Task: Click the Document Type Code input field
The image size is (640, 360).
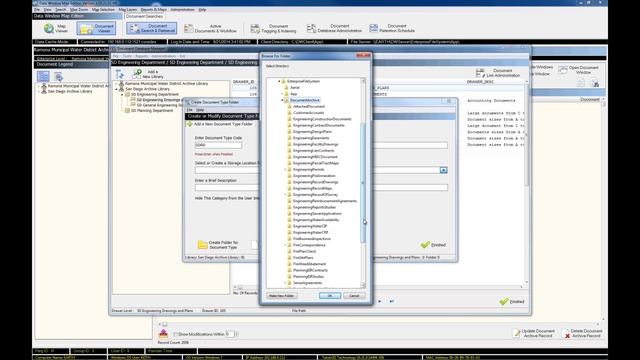Action: click(218, 145)
